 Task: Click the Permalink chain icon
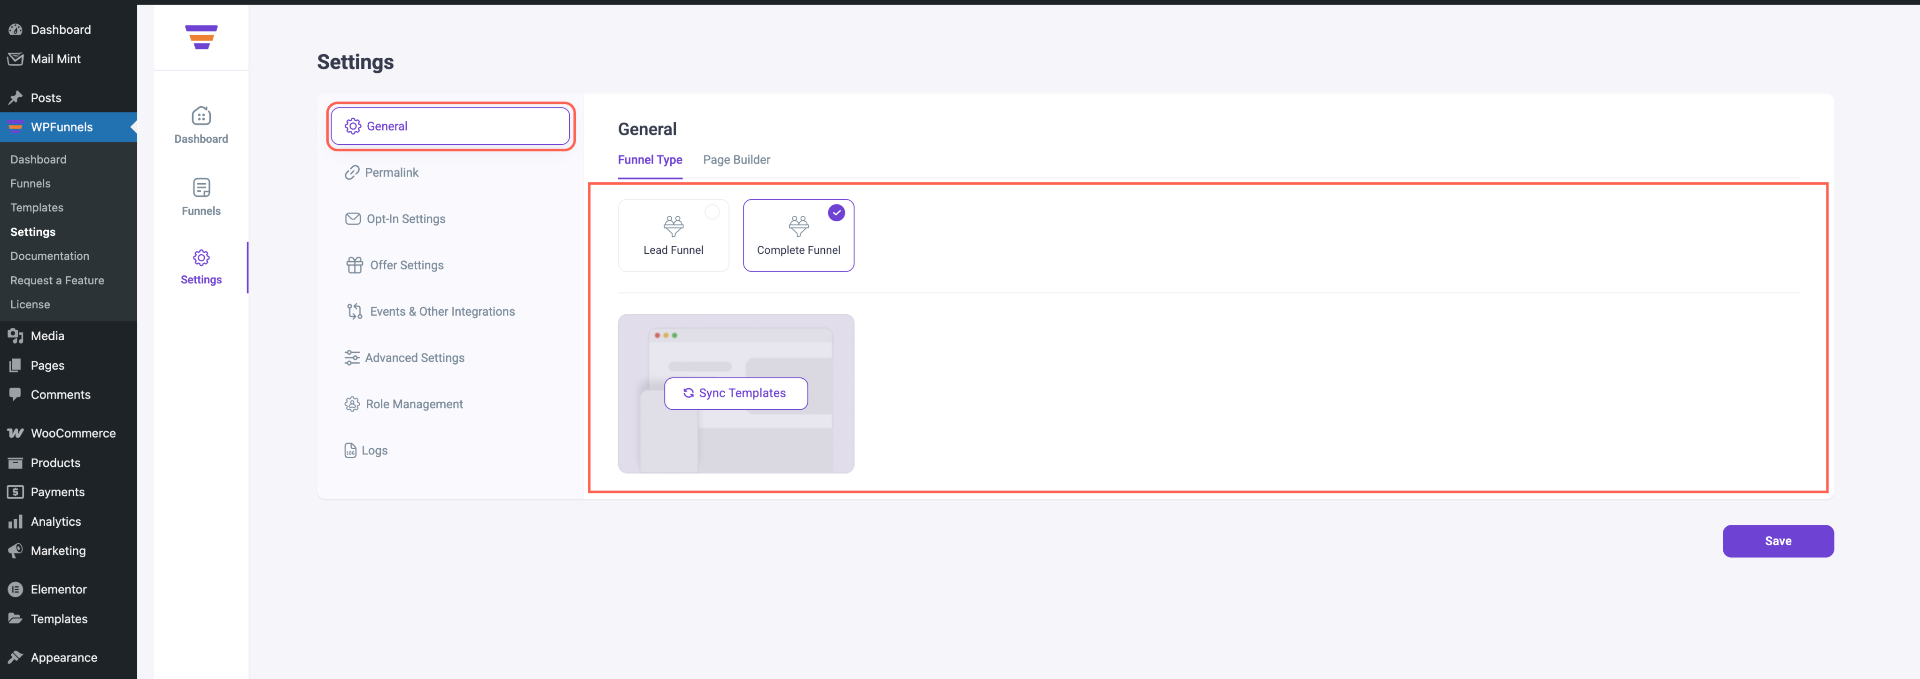pyautogui.click(x=352, y=173)
